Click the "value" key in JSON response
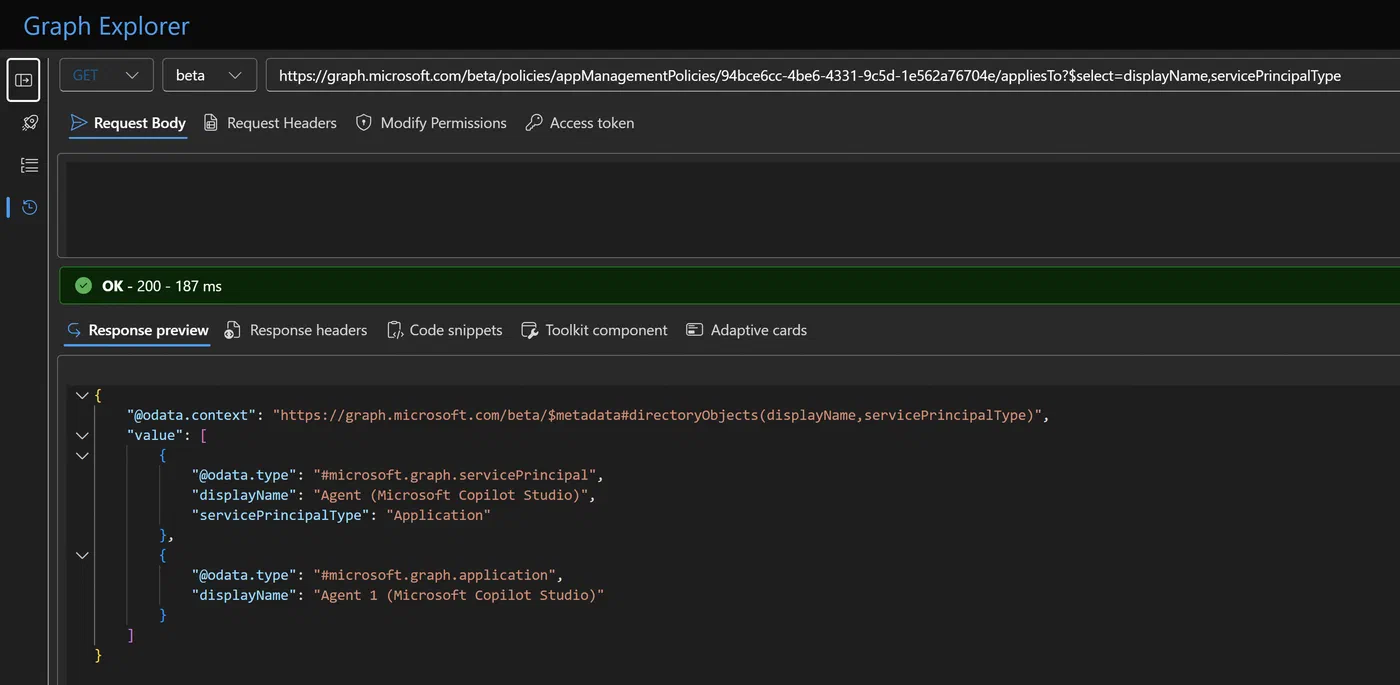1400x685 pixels. pos(155,435)
